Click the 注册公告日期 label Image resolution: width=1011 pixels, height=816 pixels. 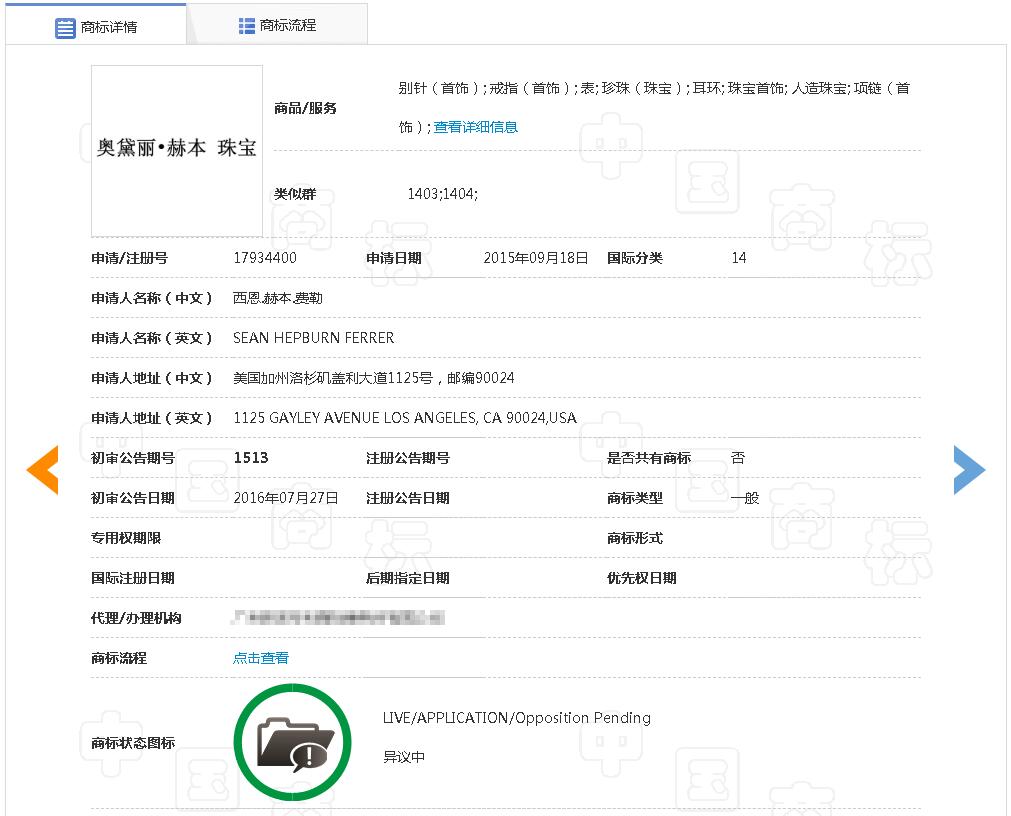pos(407,498)
